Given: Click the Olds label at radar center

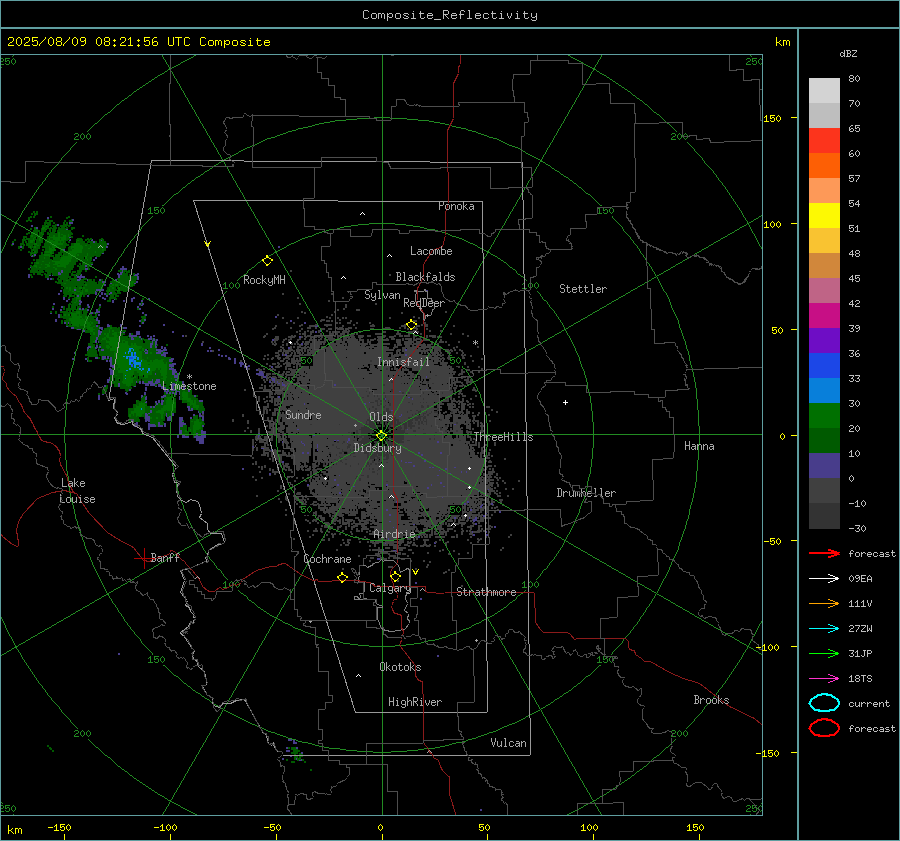Looking at the screenshot, I should 381,417.
